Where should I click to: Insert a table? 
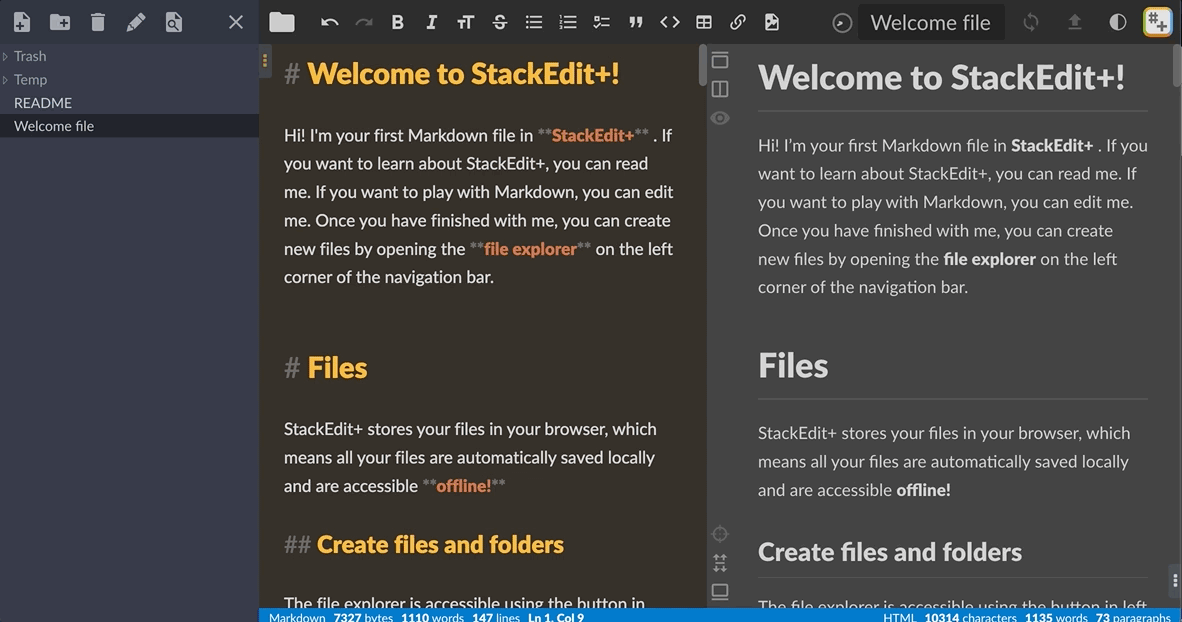tap(704, 22)
